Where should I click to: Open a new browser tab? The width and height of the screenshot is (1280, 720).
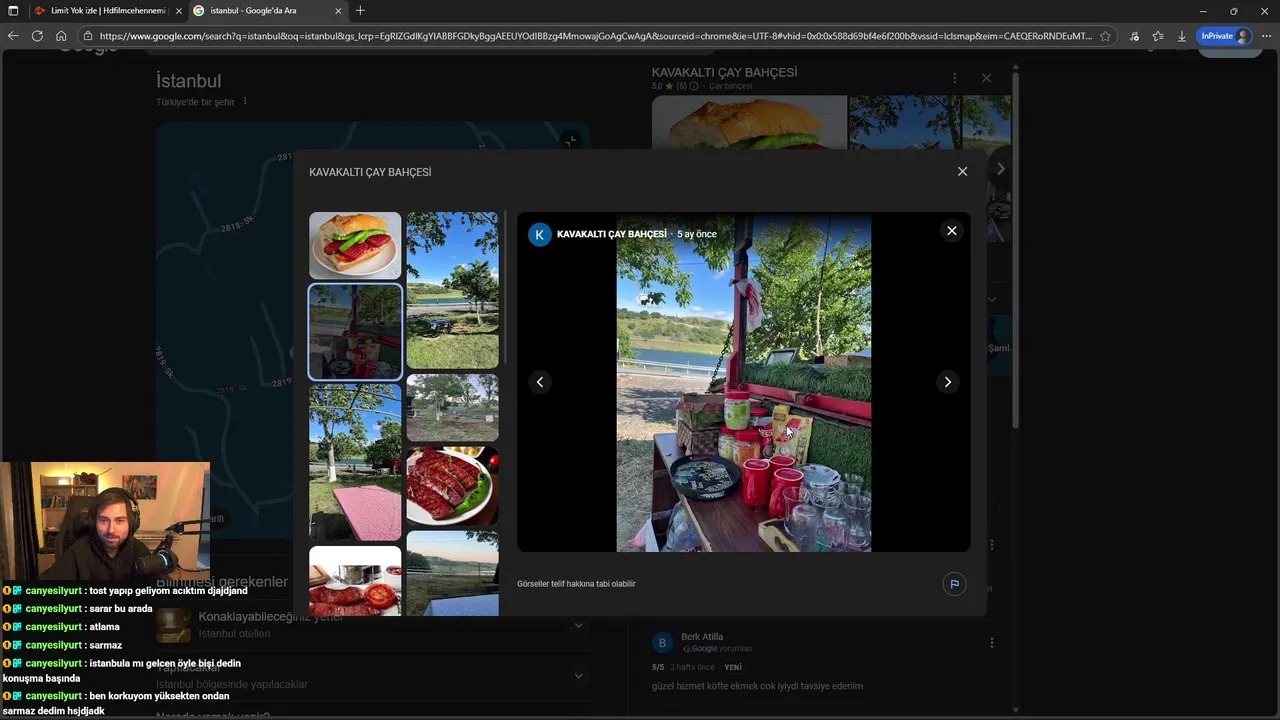click(x=360, y=11)
